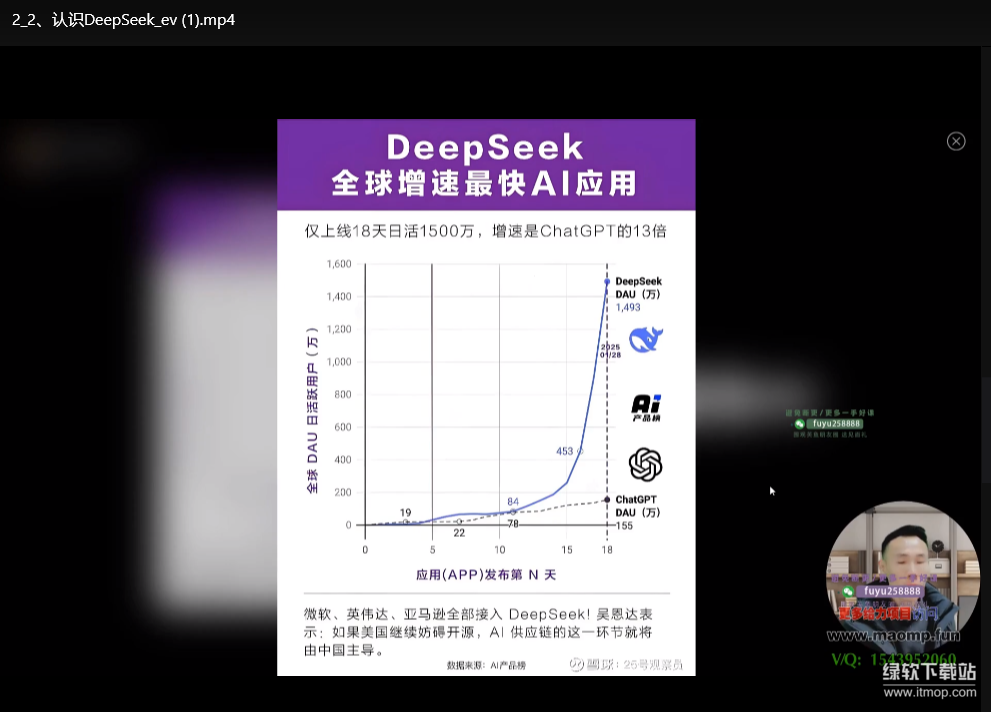The image size is (991, 712).
Task: Click the 1,400 y-axis label
Action: [x=339, y=296]
